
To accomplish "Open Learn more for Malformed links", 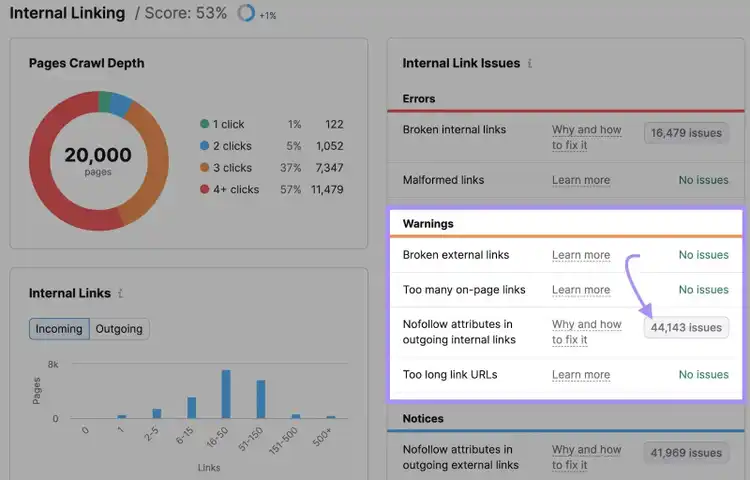I will 581,180.
